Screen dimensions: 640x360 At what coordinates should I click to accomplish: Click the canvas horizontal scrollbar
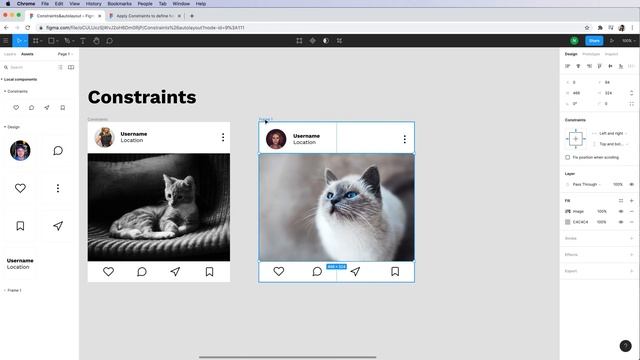[287, 357]
